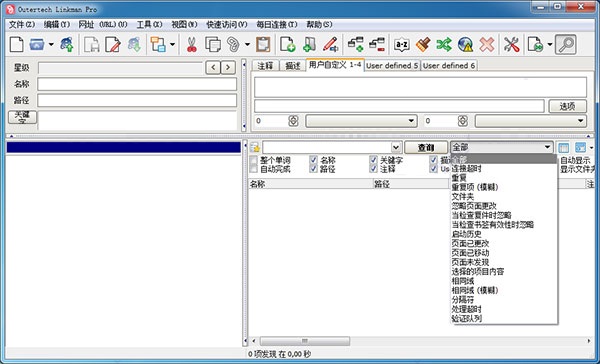Click the 选项 button
Image resolution: width=600 pixels, height=364 pixels.
click(567, 106)
